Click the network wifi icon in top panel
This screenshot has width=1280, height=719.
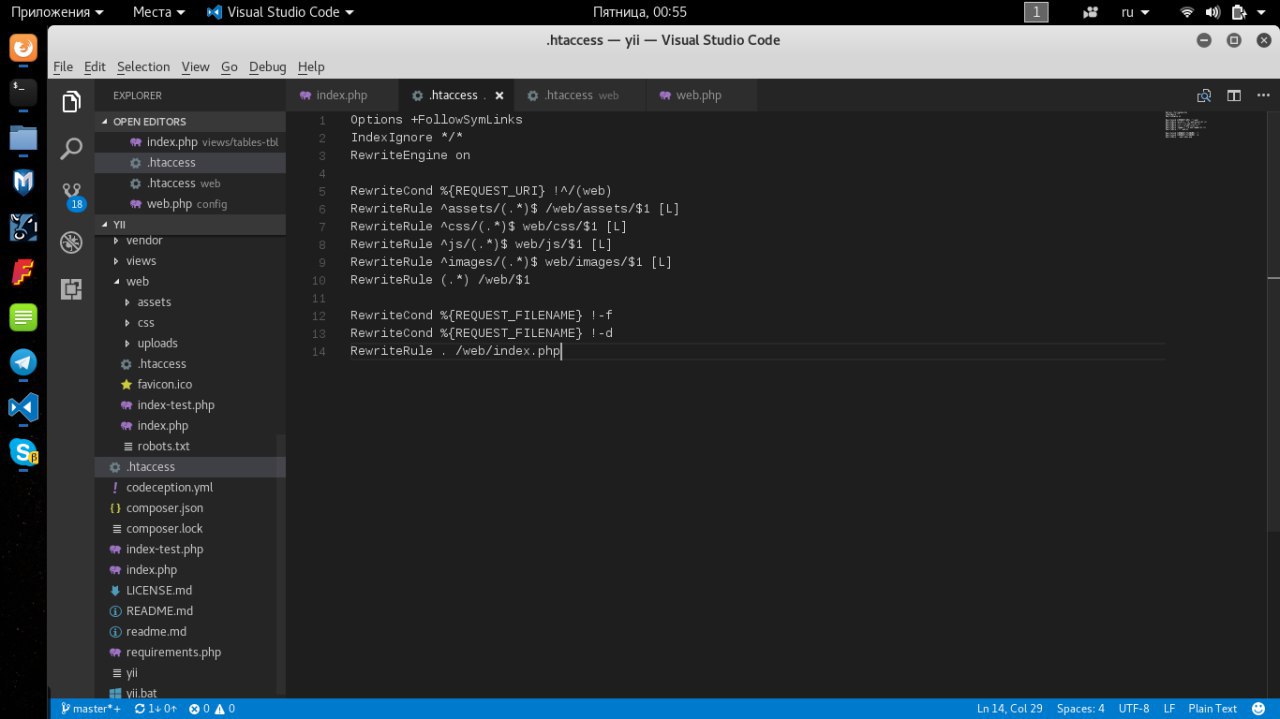pos(1187,12)
